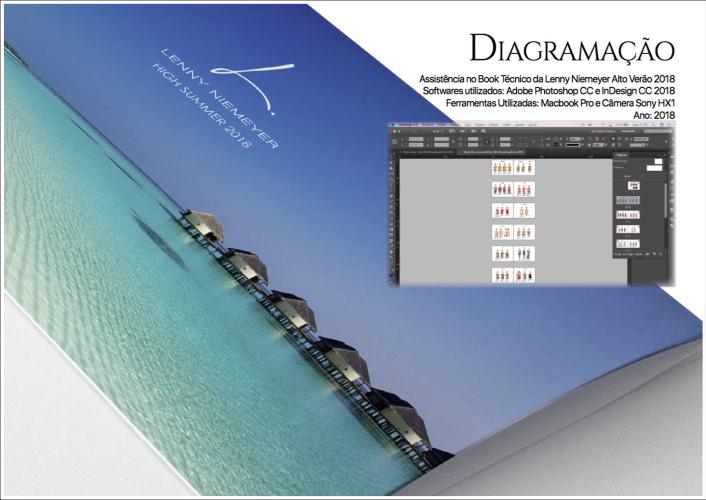Select last visible spread thumbnail in Pages panel
Screen dimensions: 706x500
pos(628,243)
